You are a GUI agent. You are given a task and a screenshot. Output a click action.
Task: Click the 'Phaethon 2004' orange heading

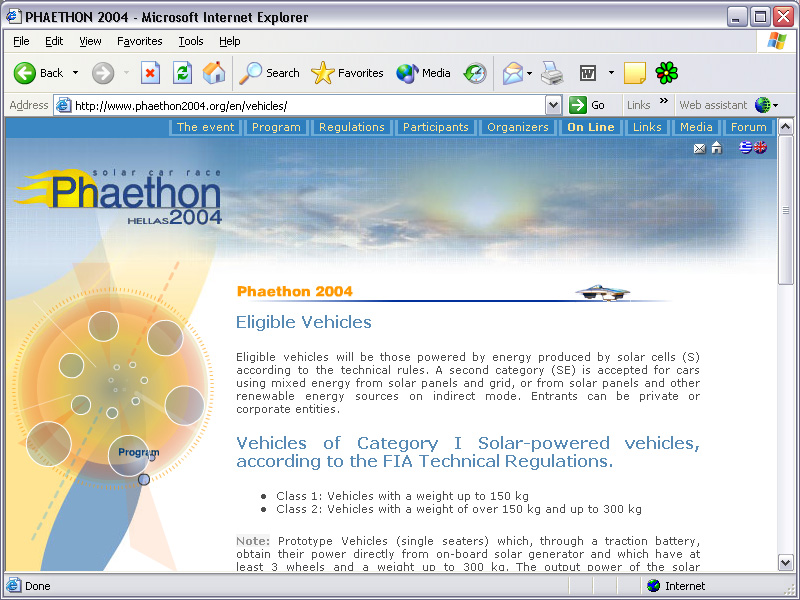pyautogui.click(x=294, y=291)
